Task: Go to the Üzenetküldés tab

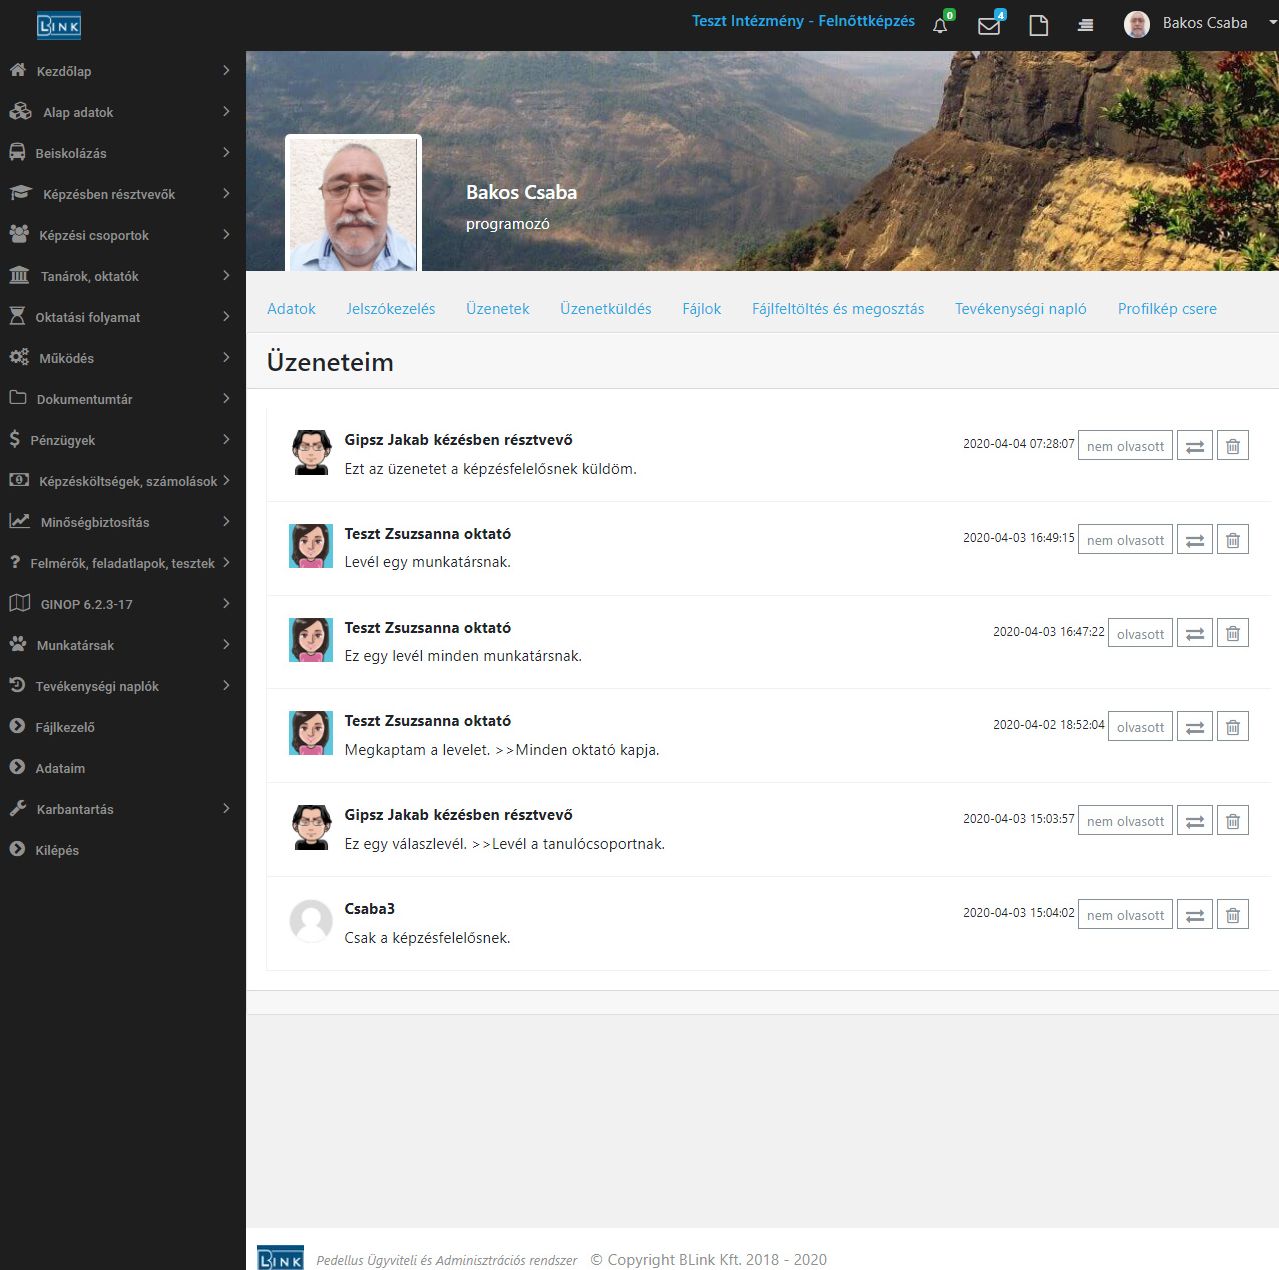Action: tap(606, 309)
